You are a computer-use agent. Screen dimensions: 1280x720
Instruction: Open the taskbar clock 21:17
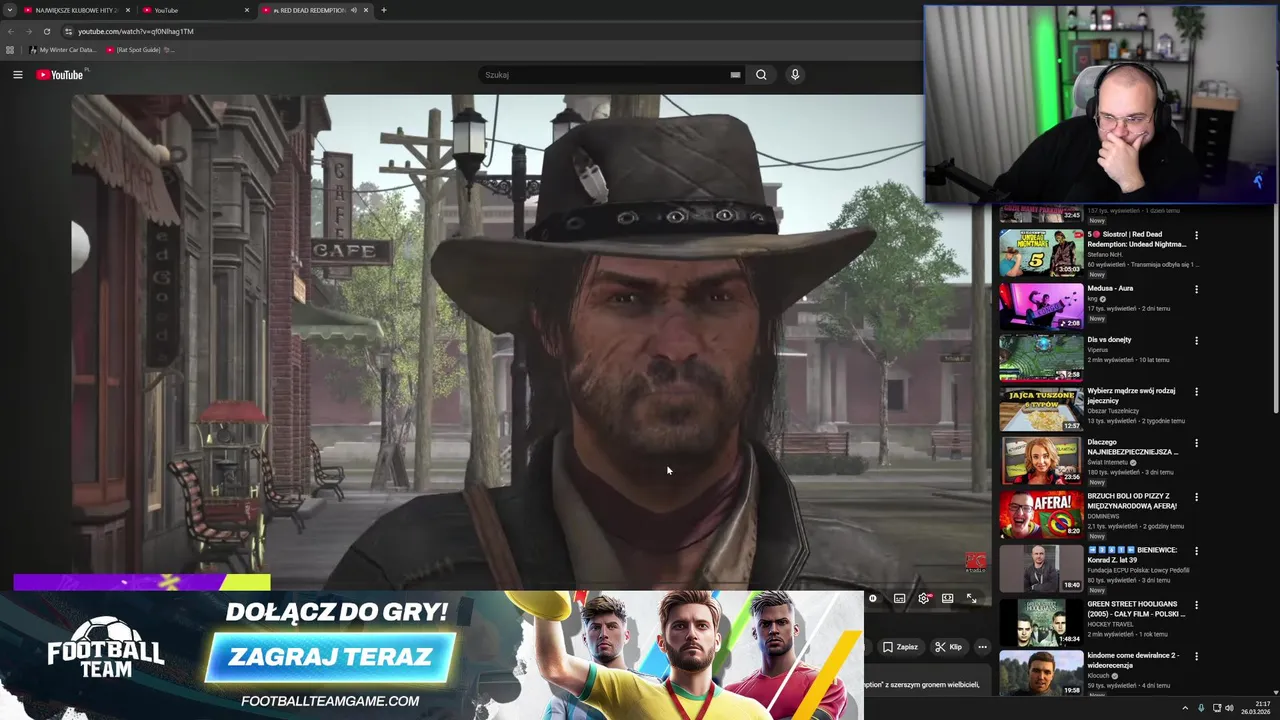click(1255, 708)
